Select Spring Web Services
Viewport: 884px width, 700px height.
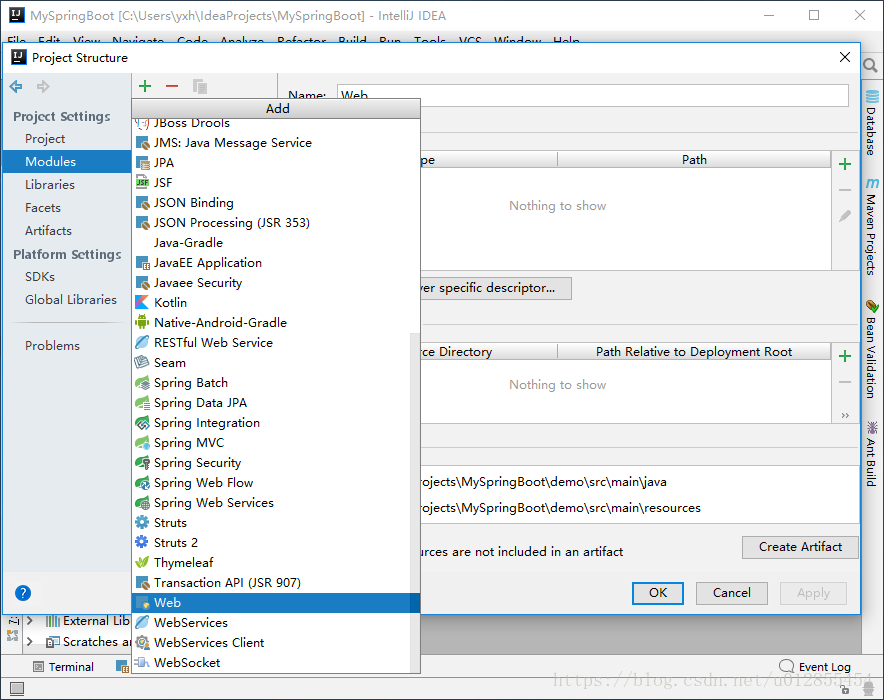(276, 503)
